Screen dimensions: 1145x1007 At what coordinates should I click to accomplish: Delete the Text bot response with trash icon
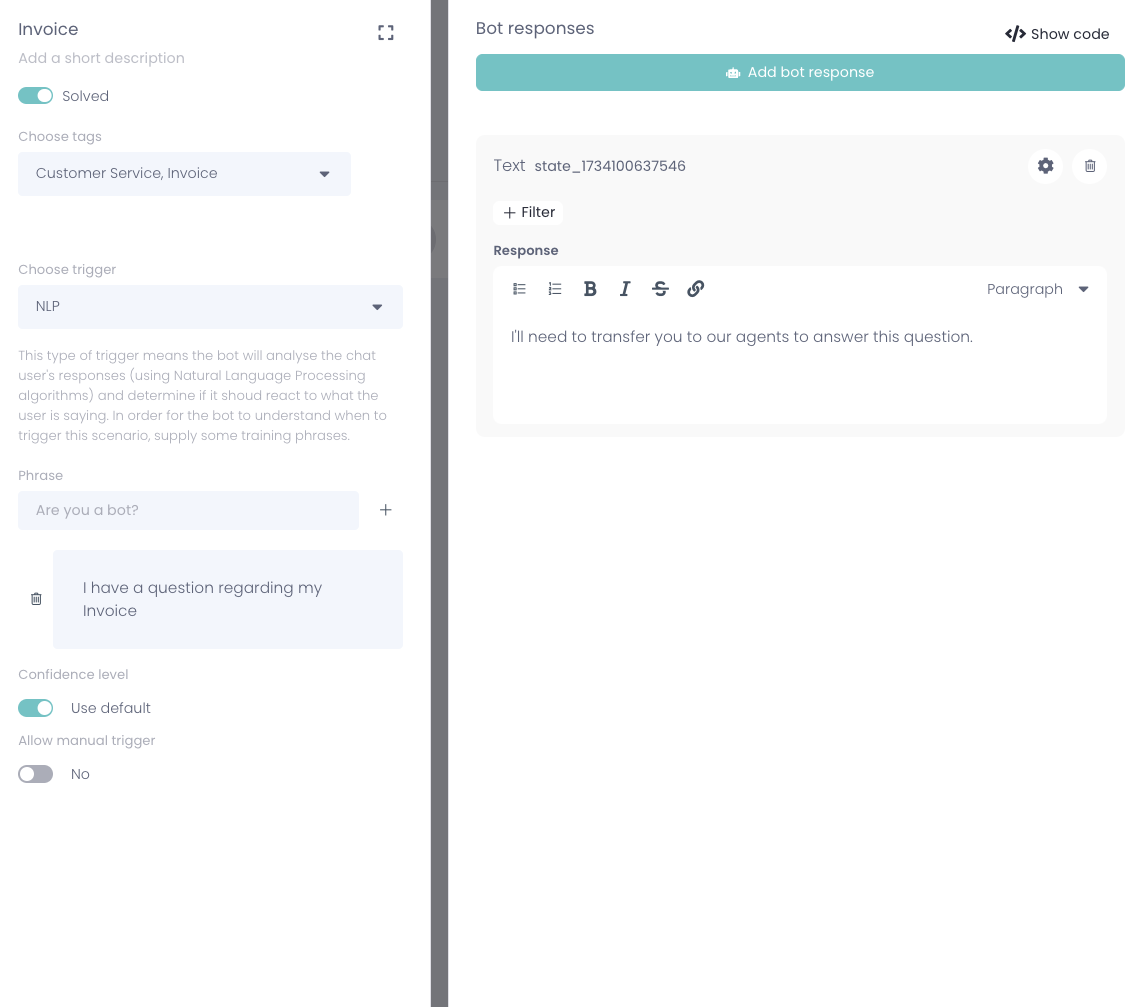[x=1089, y=166]
